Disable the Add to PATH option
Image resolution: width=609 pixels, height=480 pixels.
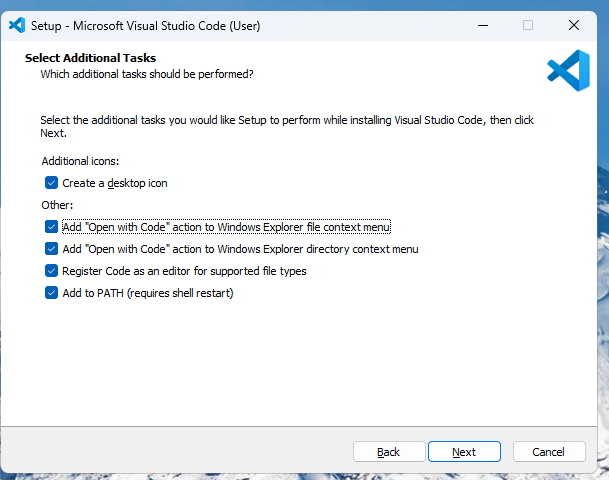51,293
